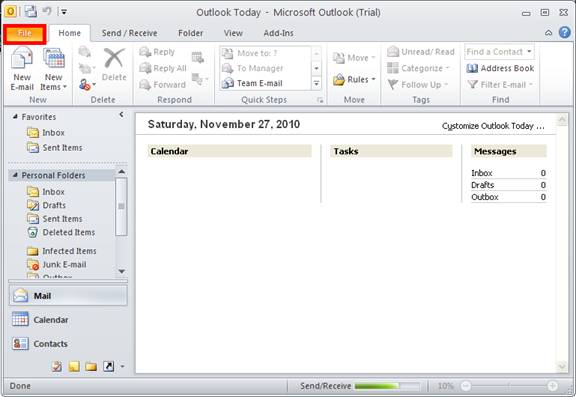The width and height of the screenshot is (576, 397).
Task: Open the Add-Ins tab
Action: (x=278, y=33)
